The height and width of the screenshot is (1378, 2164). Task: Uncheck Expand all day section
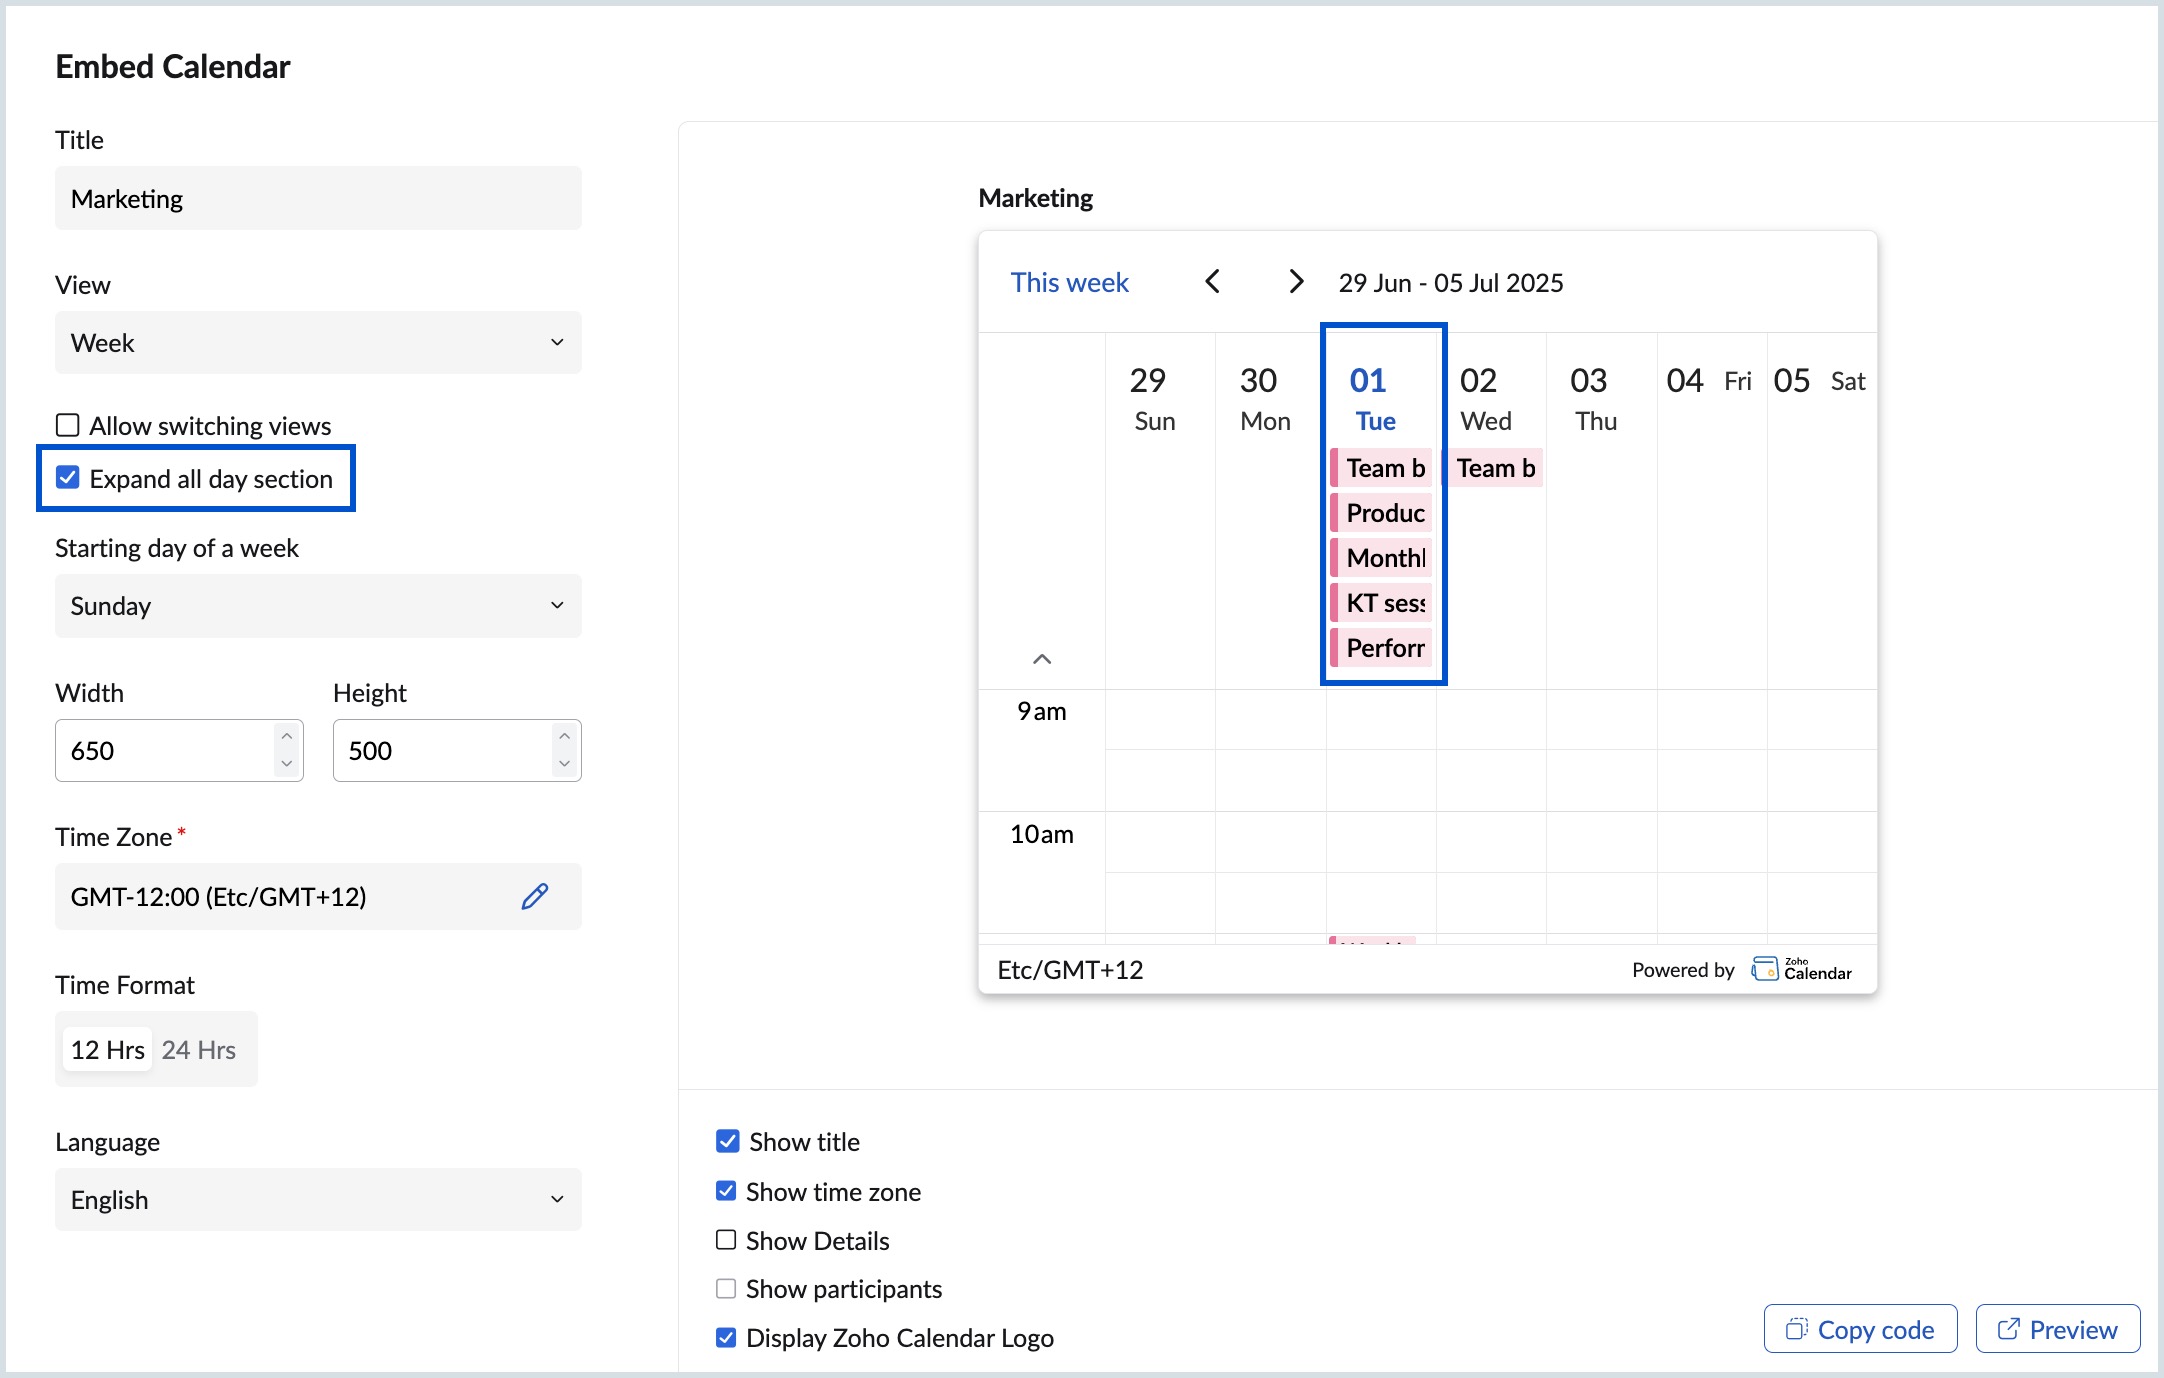(x=68, y=478)
